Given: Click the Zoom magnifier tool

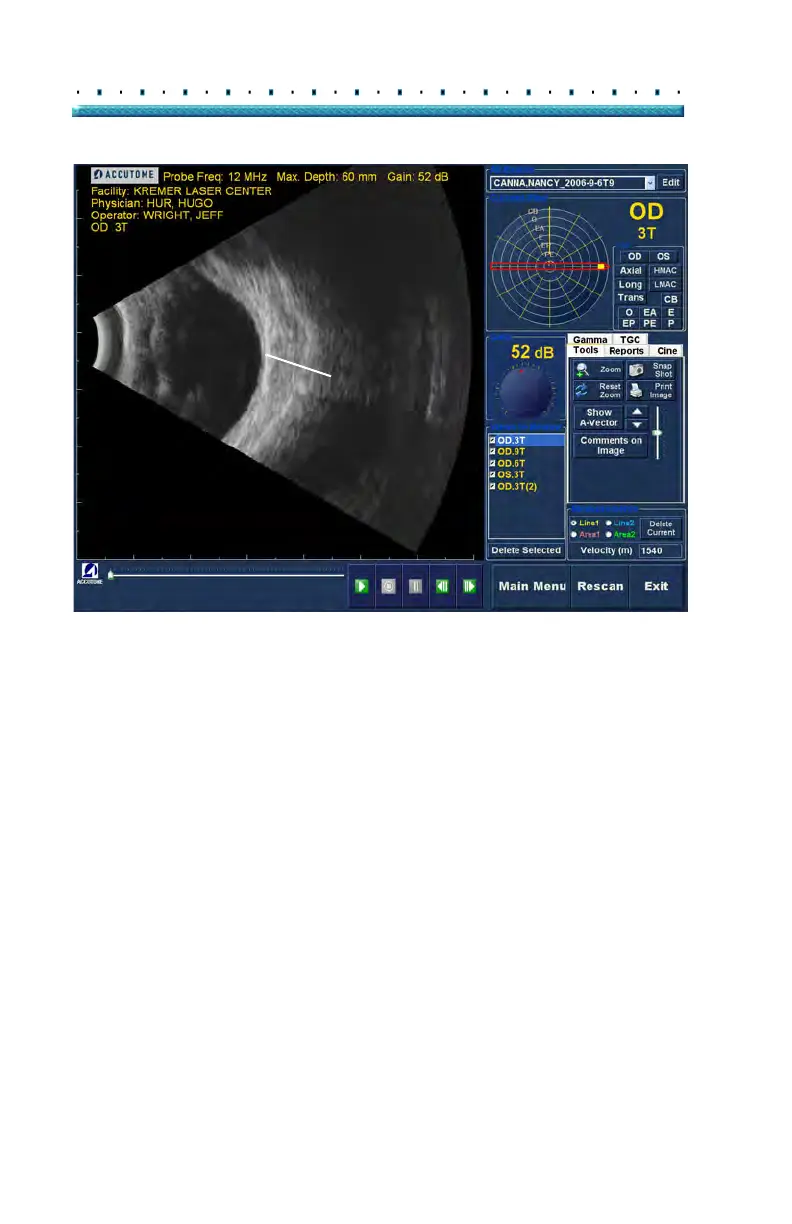Looking at the screenshot, I should 583,370.
